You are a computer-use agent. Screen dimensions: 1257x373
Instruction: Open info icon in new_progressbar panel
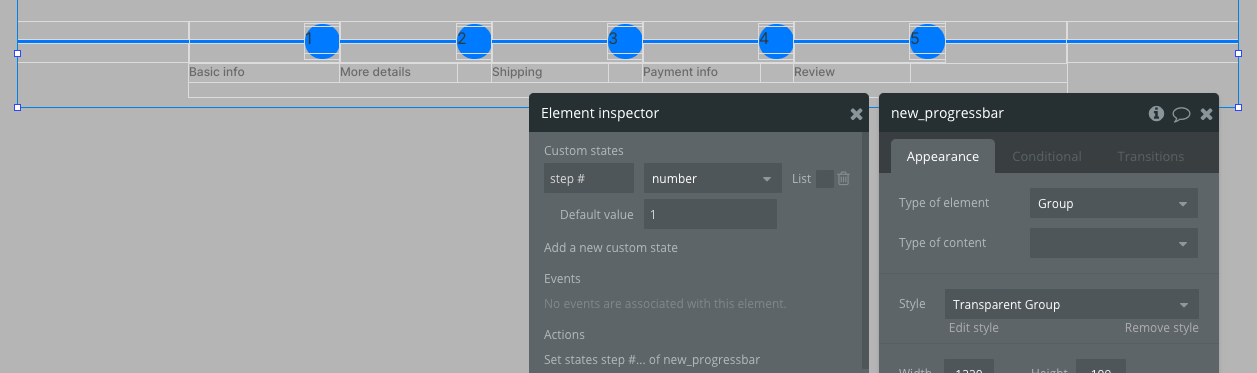[1157, 114]
